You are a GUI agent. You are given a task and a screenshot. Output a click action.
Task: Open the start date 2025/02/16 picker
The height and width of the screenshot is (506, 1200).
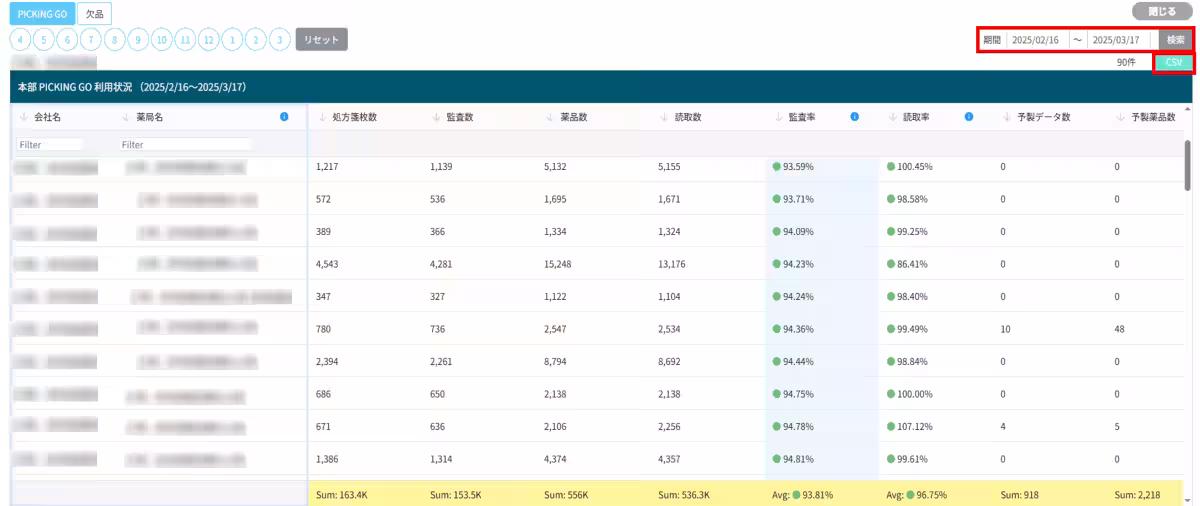(x=1035, y=40)
